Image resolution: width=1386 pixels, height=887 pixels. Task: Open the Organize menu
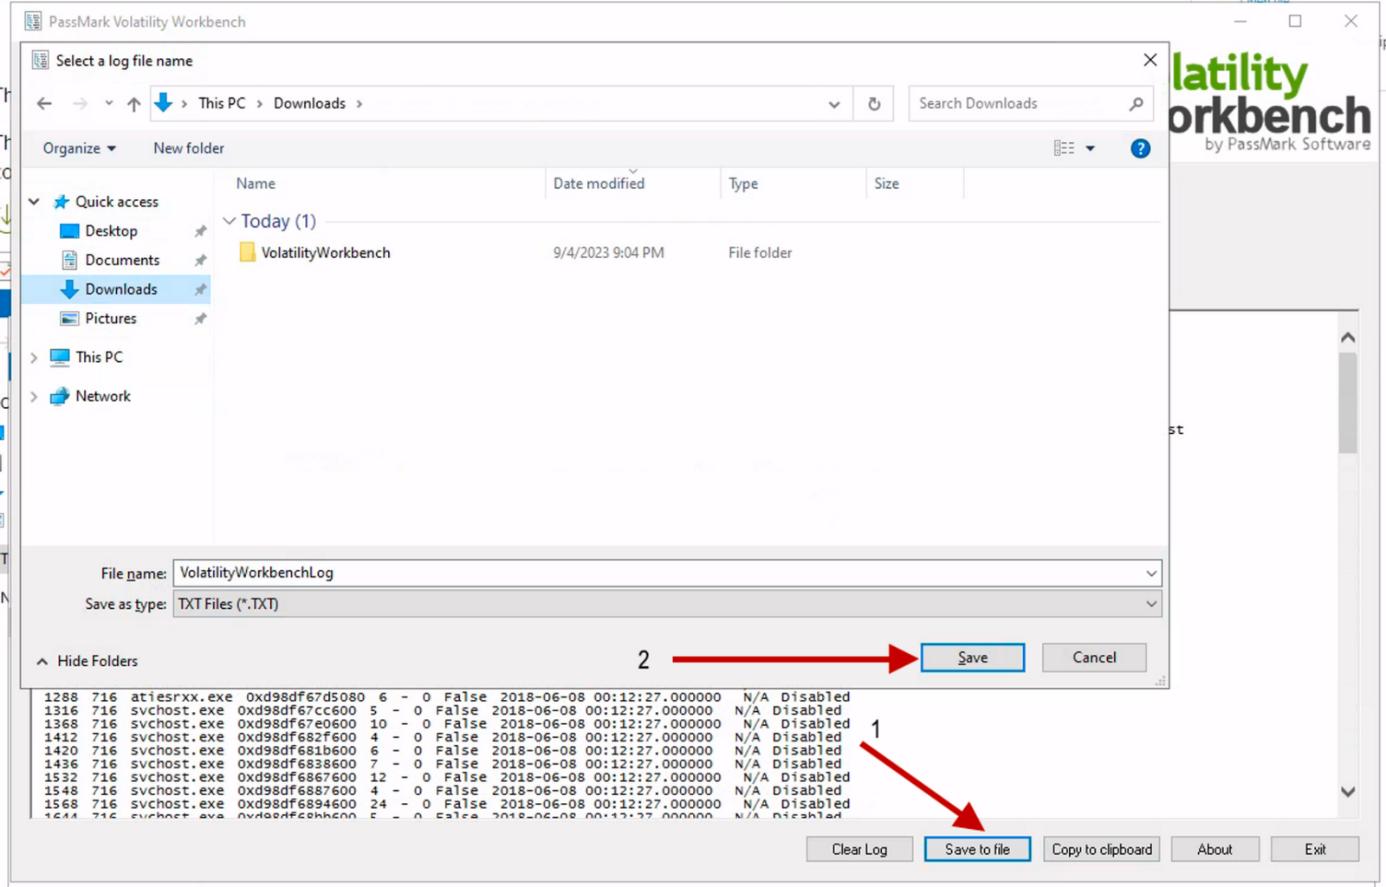click(x=79, y=148)
